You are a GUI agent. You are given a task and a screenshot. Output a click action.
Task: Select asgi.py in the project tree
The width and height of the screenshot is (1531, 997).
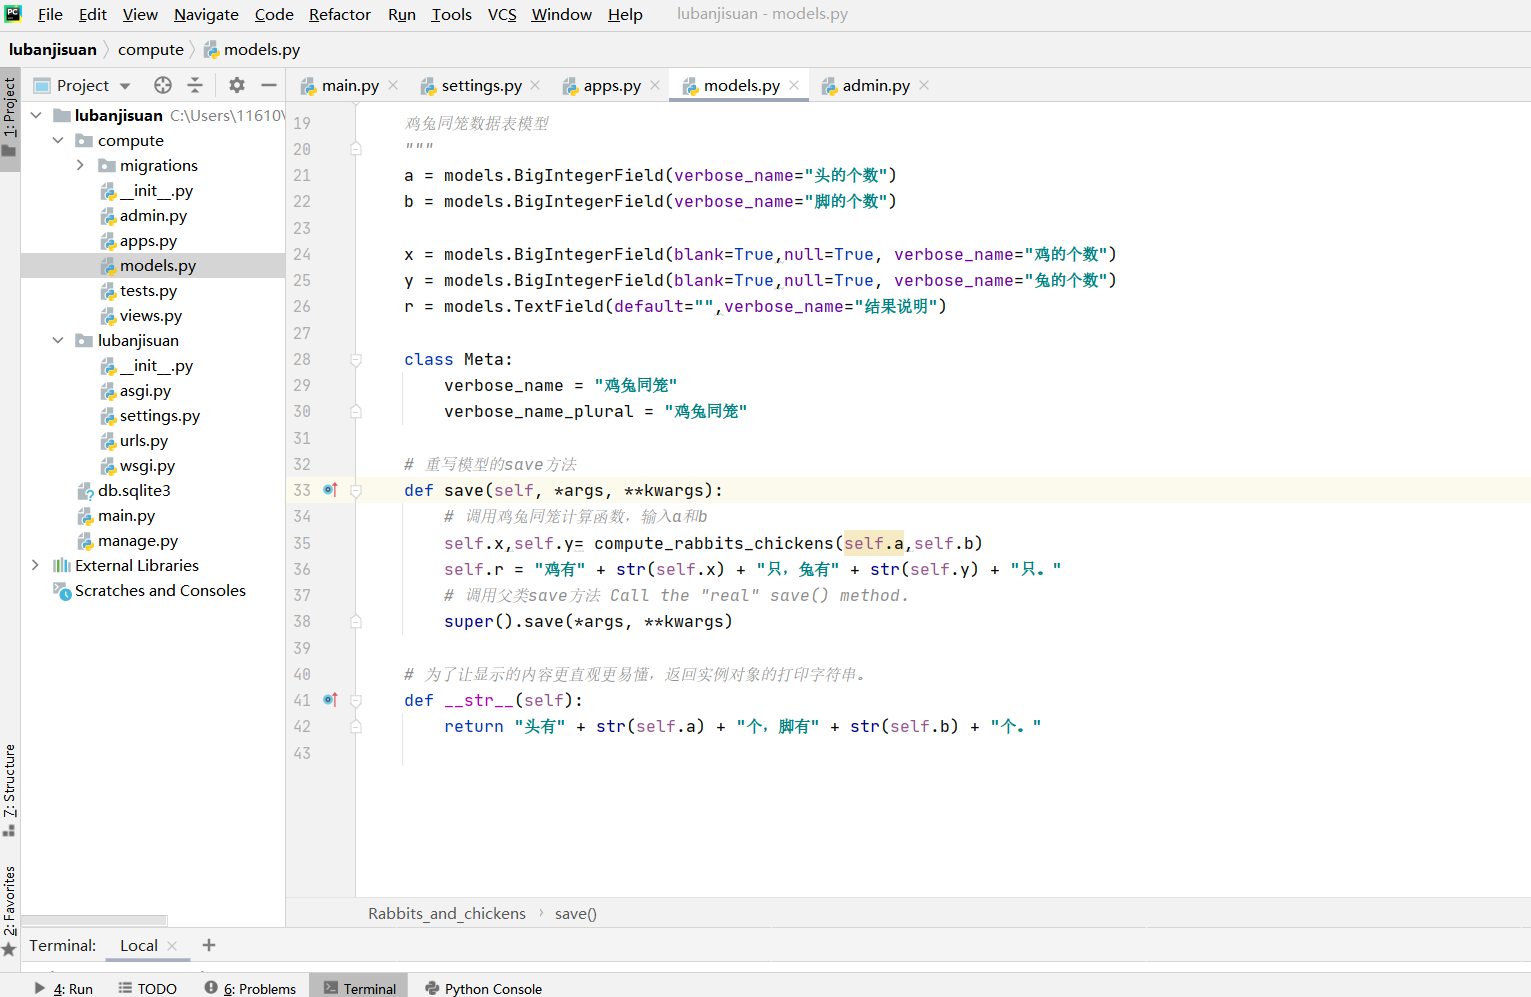[x=145, y=390]
